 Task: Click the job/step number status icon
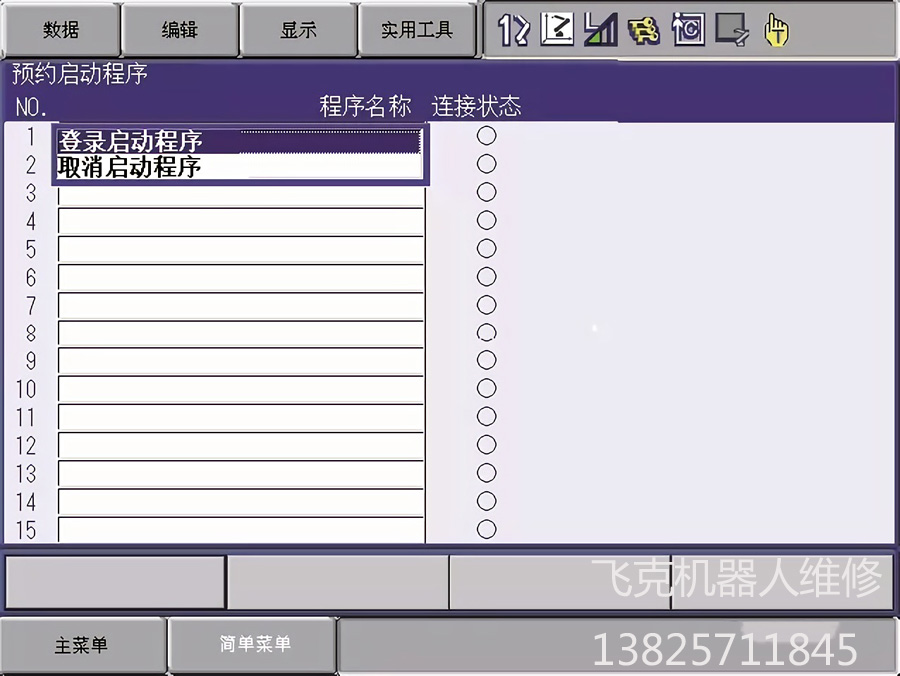click(513, 29)
